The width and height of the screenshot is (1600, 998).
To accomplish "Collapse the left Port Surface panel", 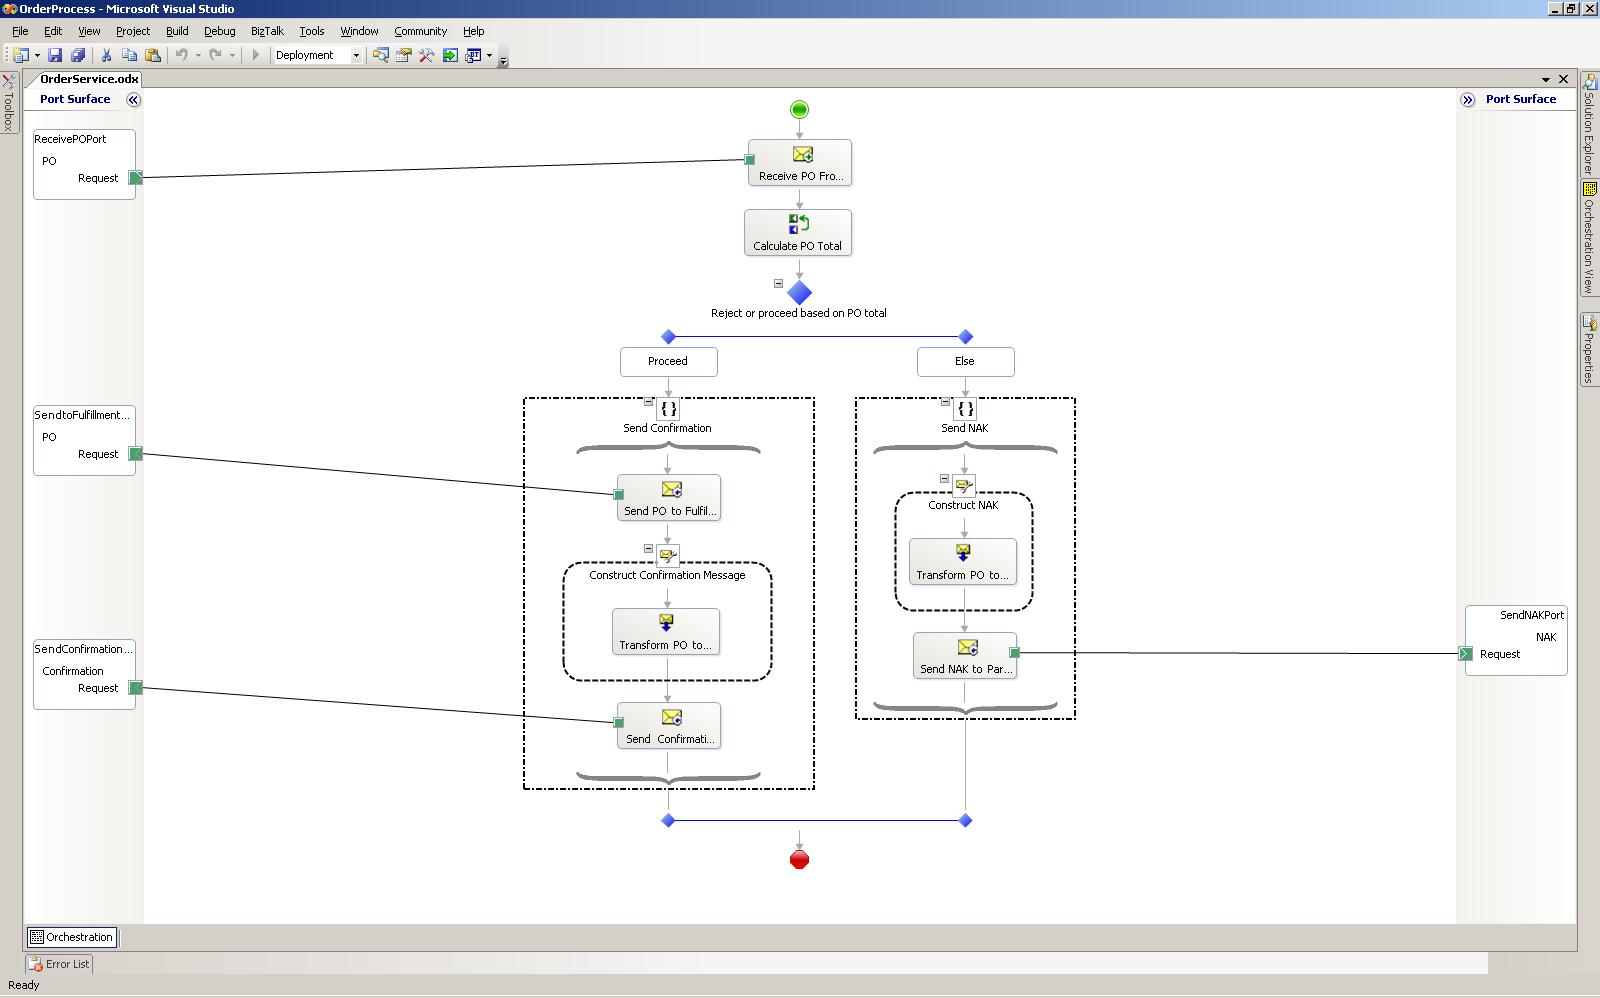I will coord(133,100).
